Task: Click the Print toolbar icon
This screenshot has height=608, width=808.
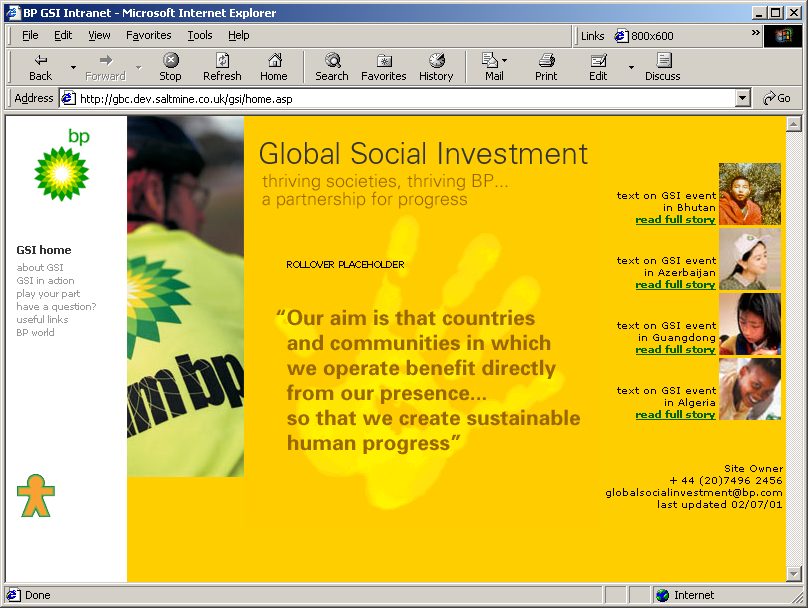Action: (546, 61)
